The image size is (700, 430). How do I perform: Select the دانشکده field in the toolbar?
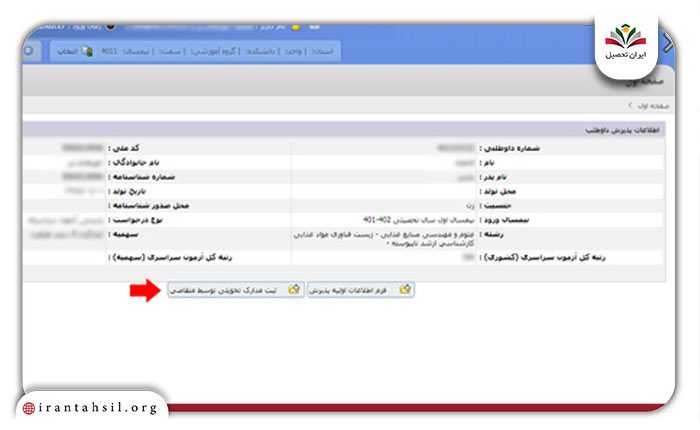tap(260, 51)
